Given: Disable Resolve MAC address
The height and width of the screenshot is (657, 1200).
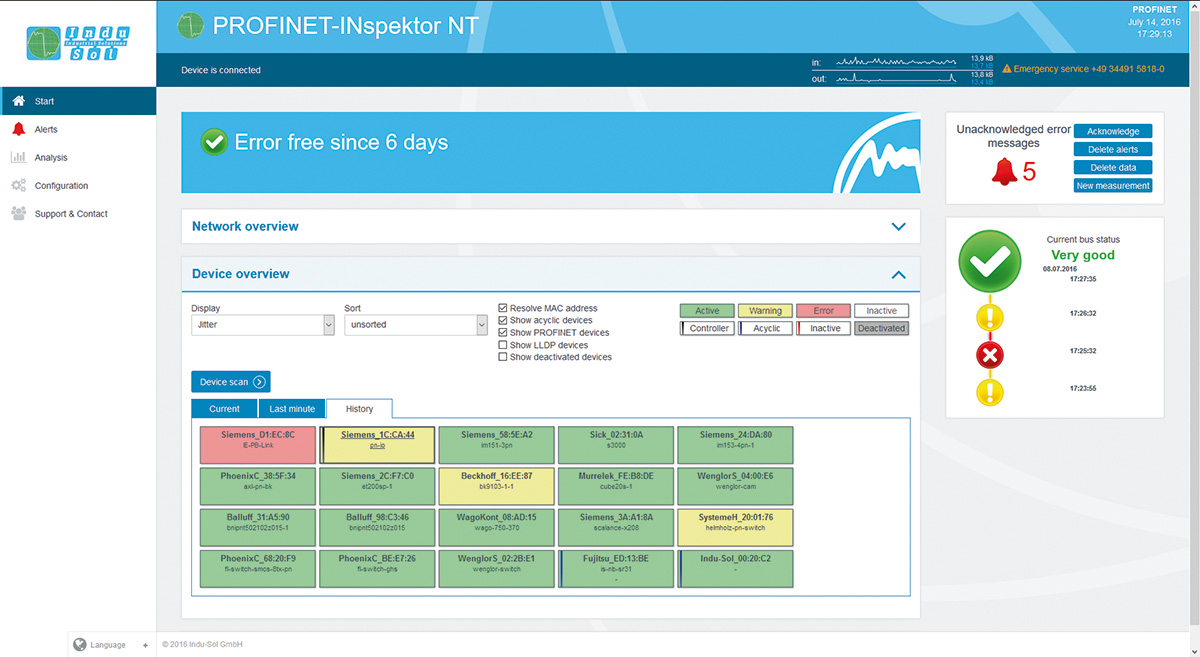Looking at the screenshot, I should 503,309.
